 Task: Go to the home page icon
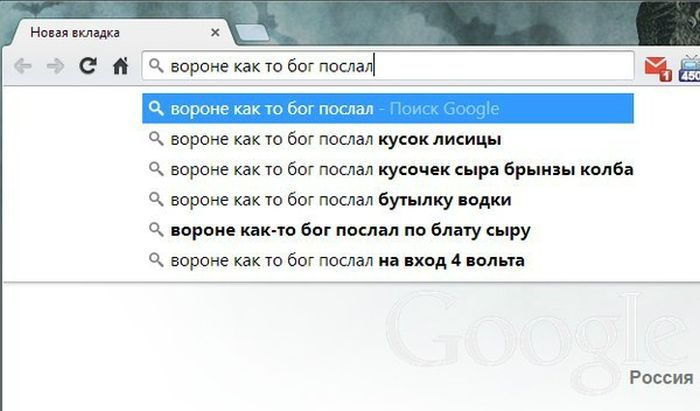point(120,66)
